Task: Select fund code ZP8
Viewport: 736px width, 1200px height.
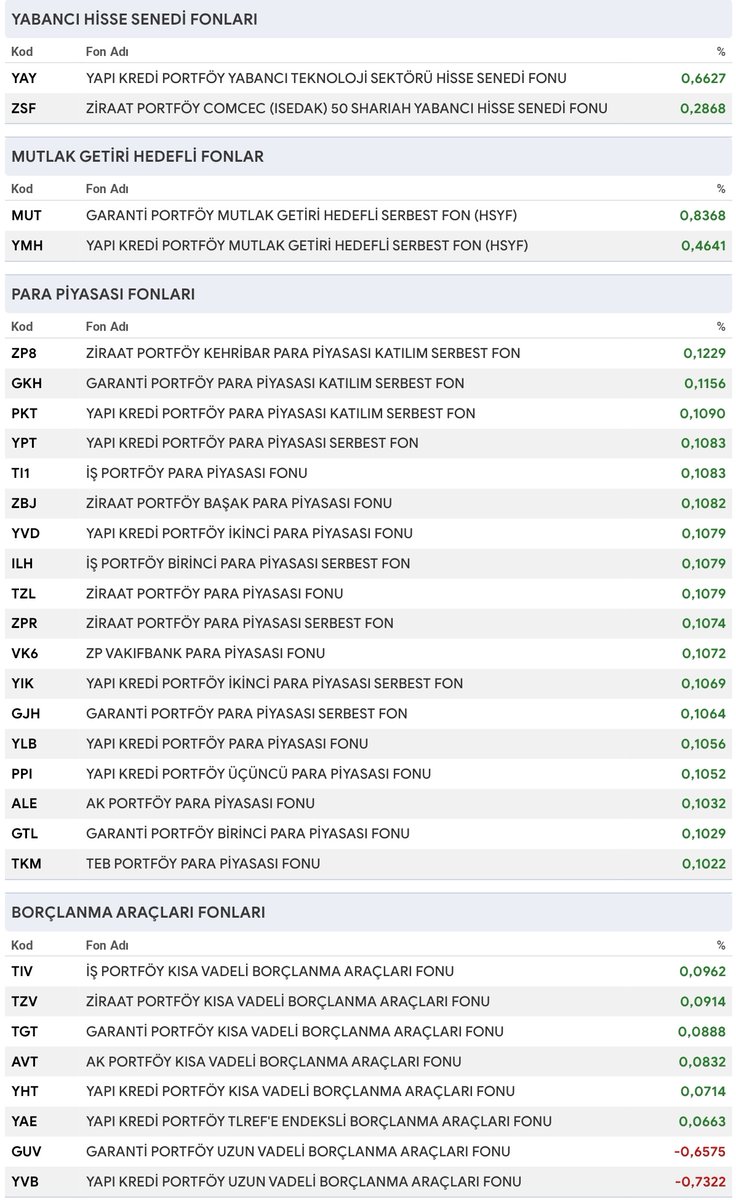Action: point(25,353)
